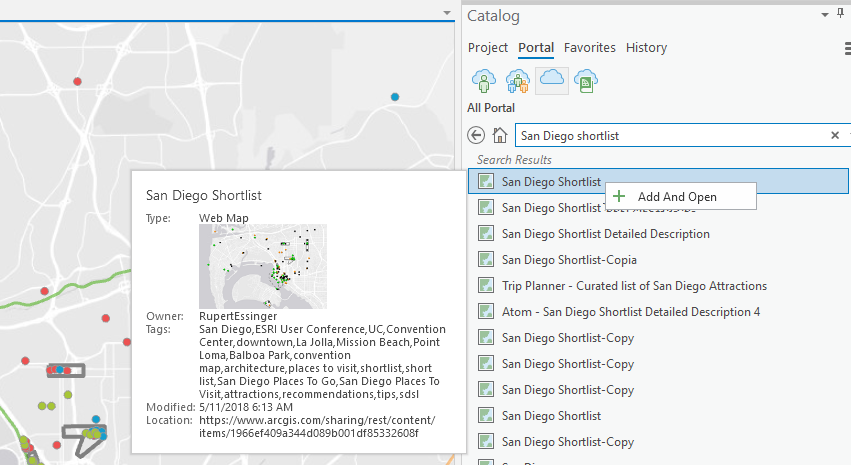Click the blue point on the map

(395, 97)
